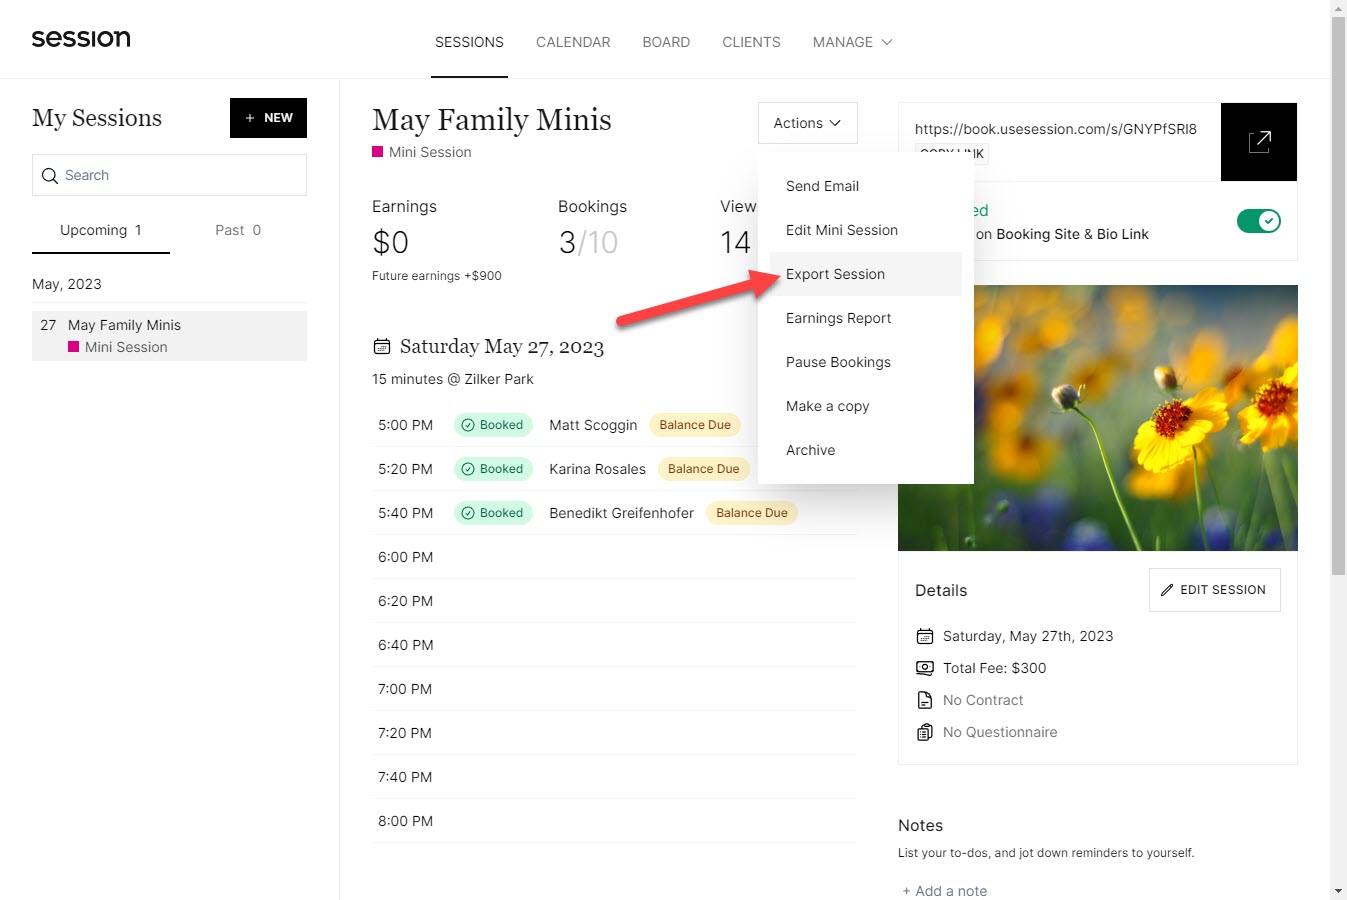The image size is (1347, 900).
Task: Choose Make a copy option
Action: coord(866,406)
